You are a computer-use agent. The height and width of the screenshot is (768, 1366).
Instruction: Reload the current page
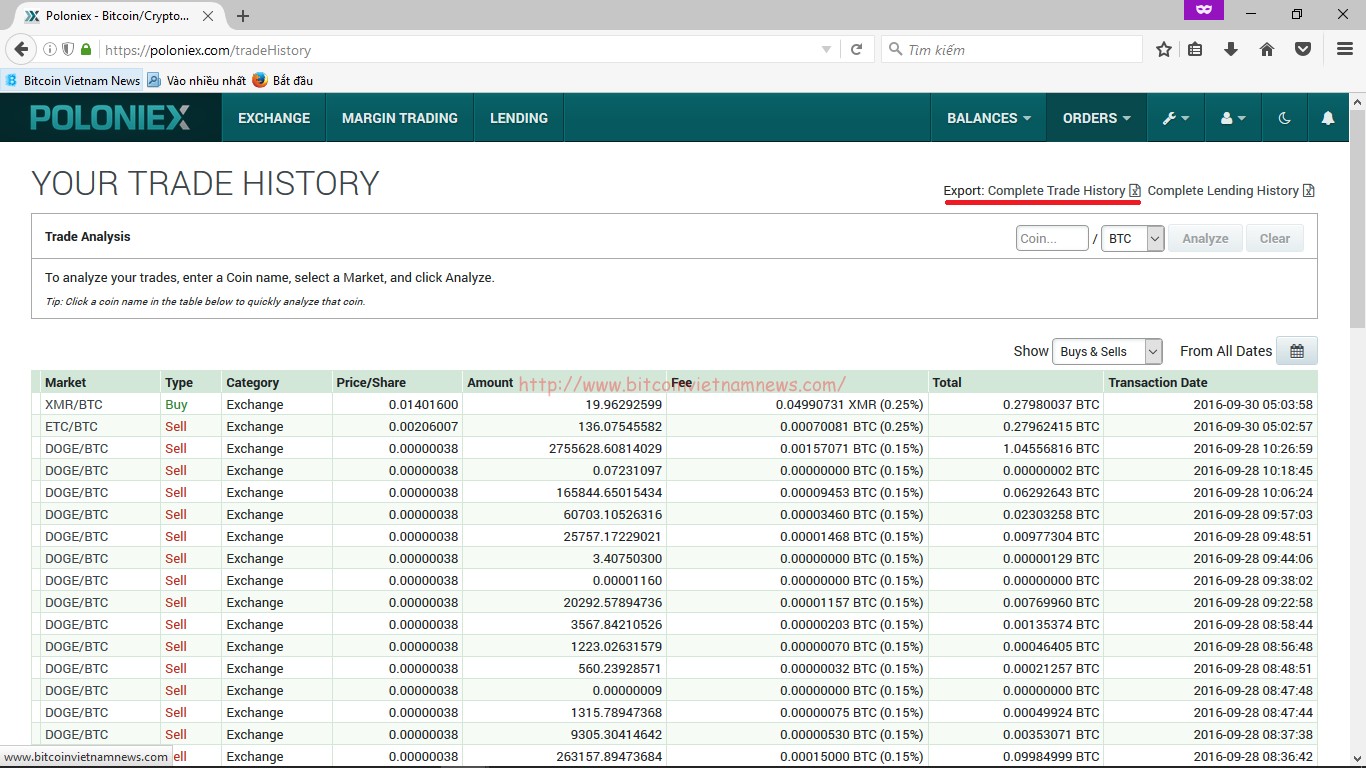coord(856,49)
